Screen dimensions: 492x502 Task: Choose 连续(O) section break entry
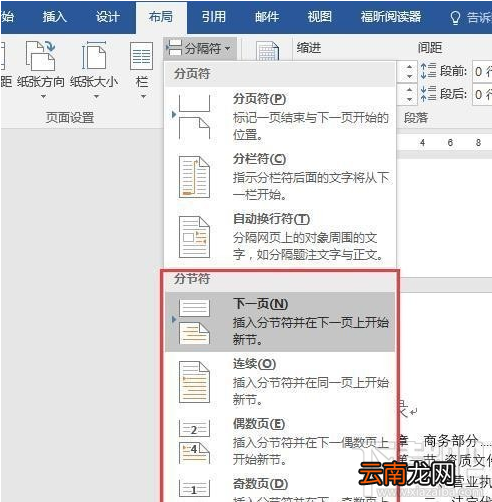point(280,382)
